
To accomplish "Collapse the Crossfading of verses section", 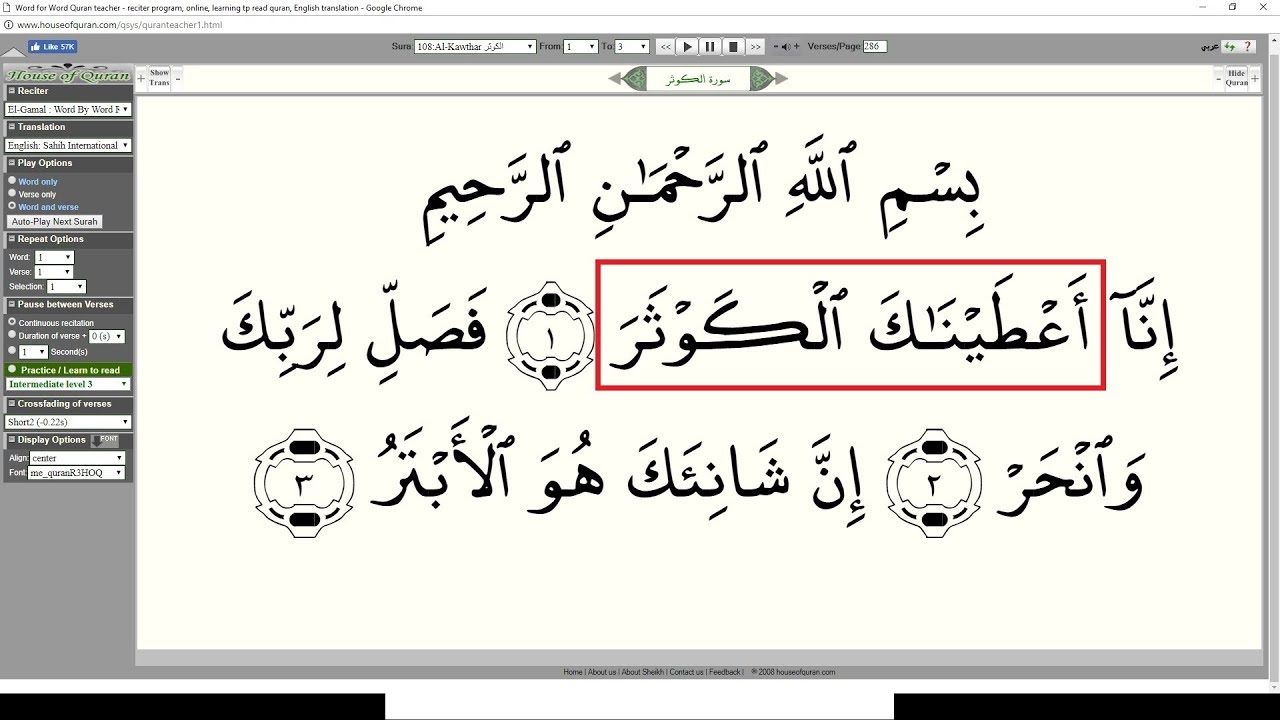I will tap(11, 404).
